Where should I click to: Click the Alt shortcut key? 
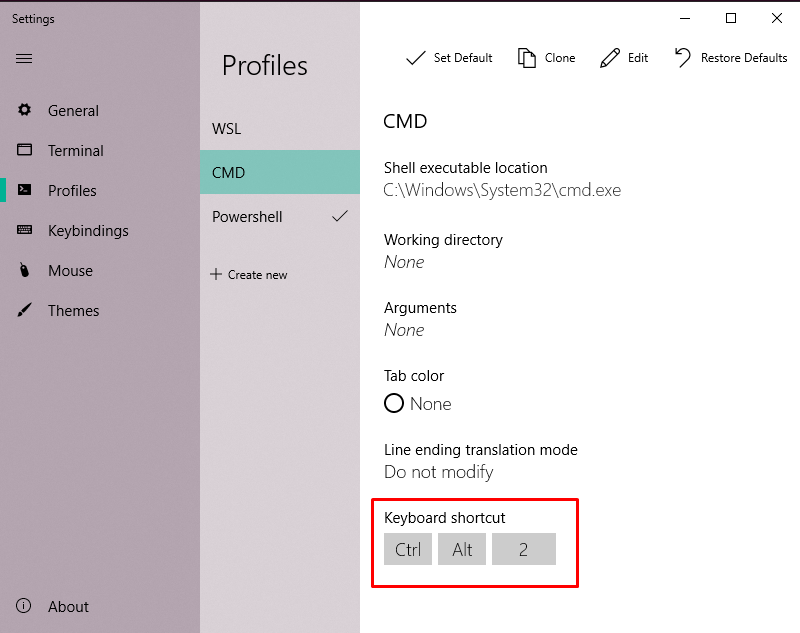pos(462,549)
